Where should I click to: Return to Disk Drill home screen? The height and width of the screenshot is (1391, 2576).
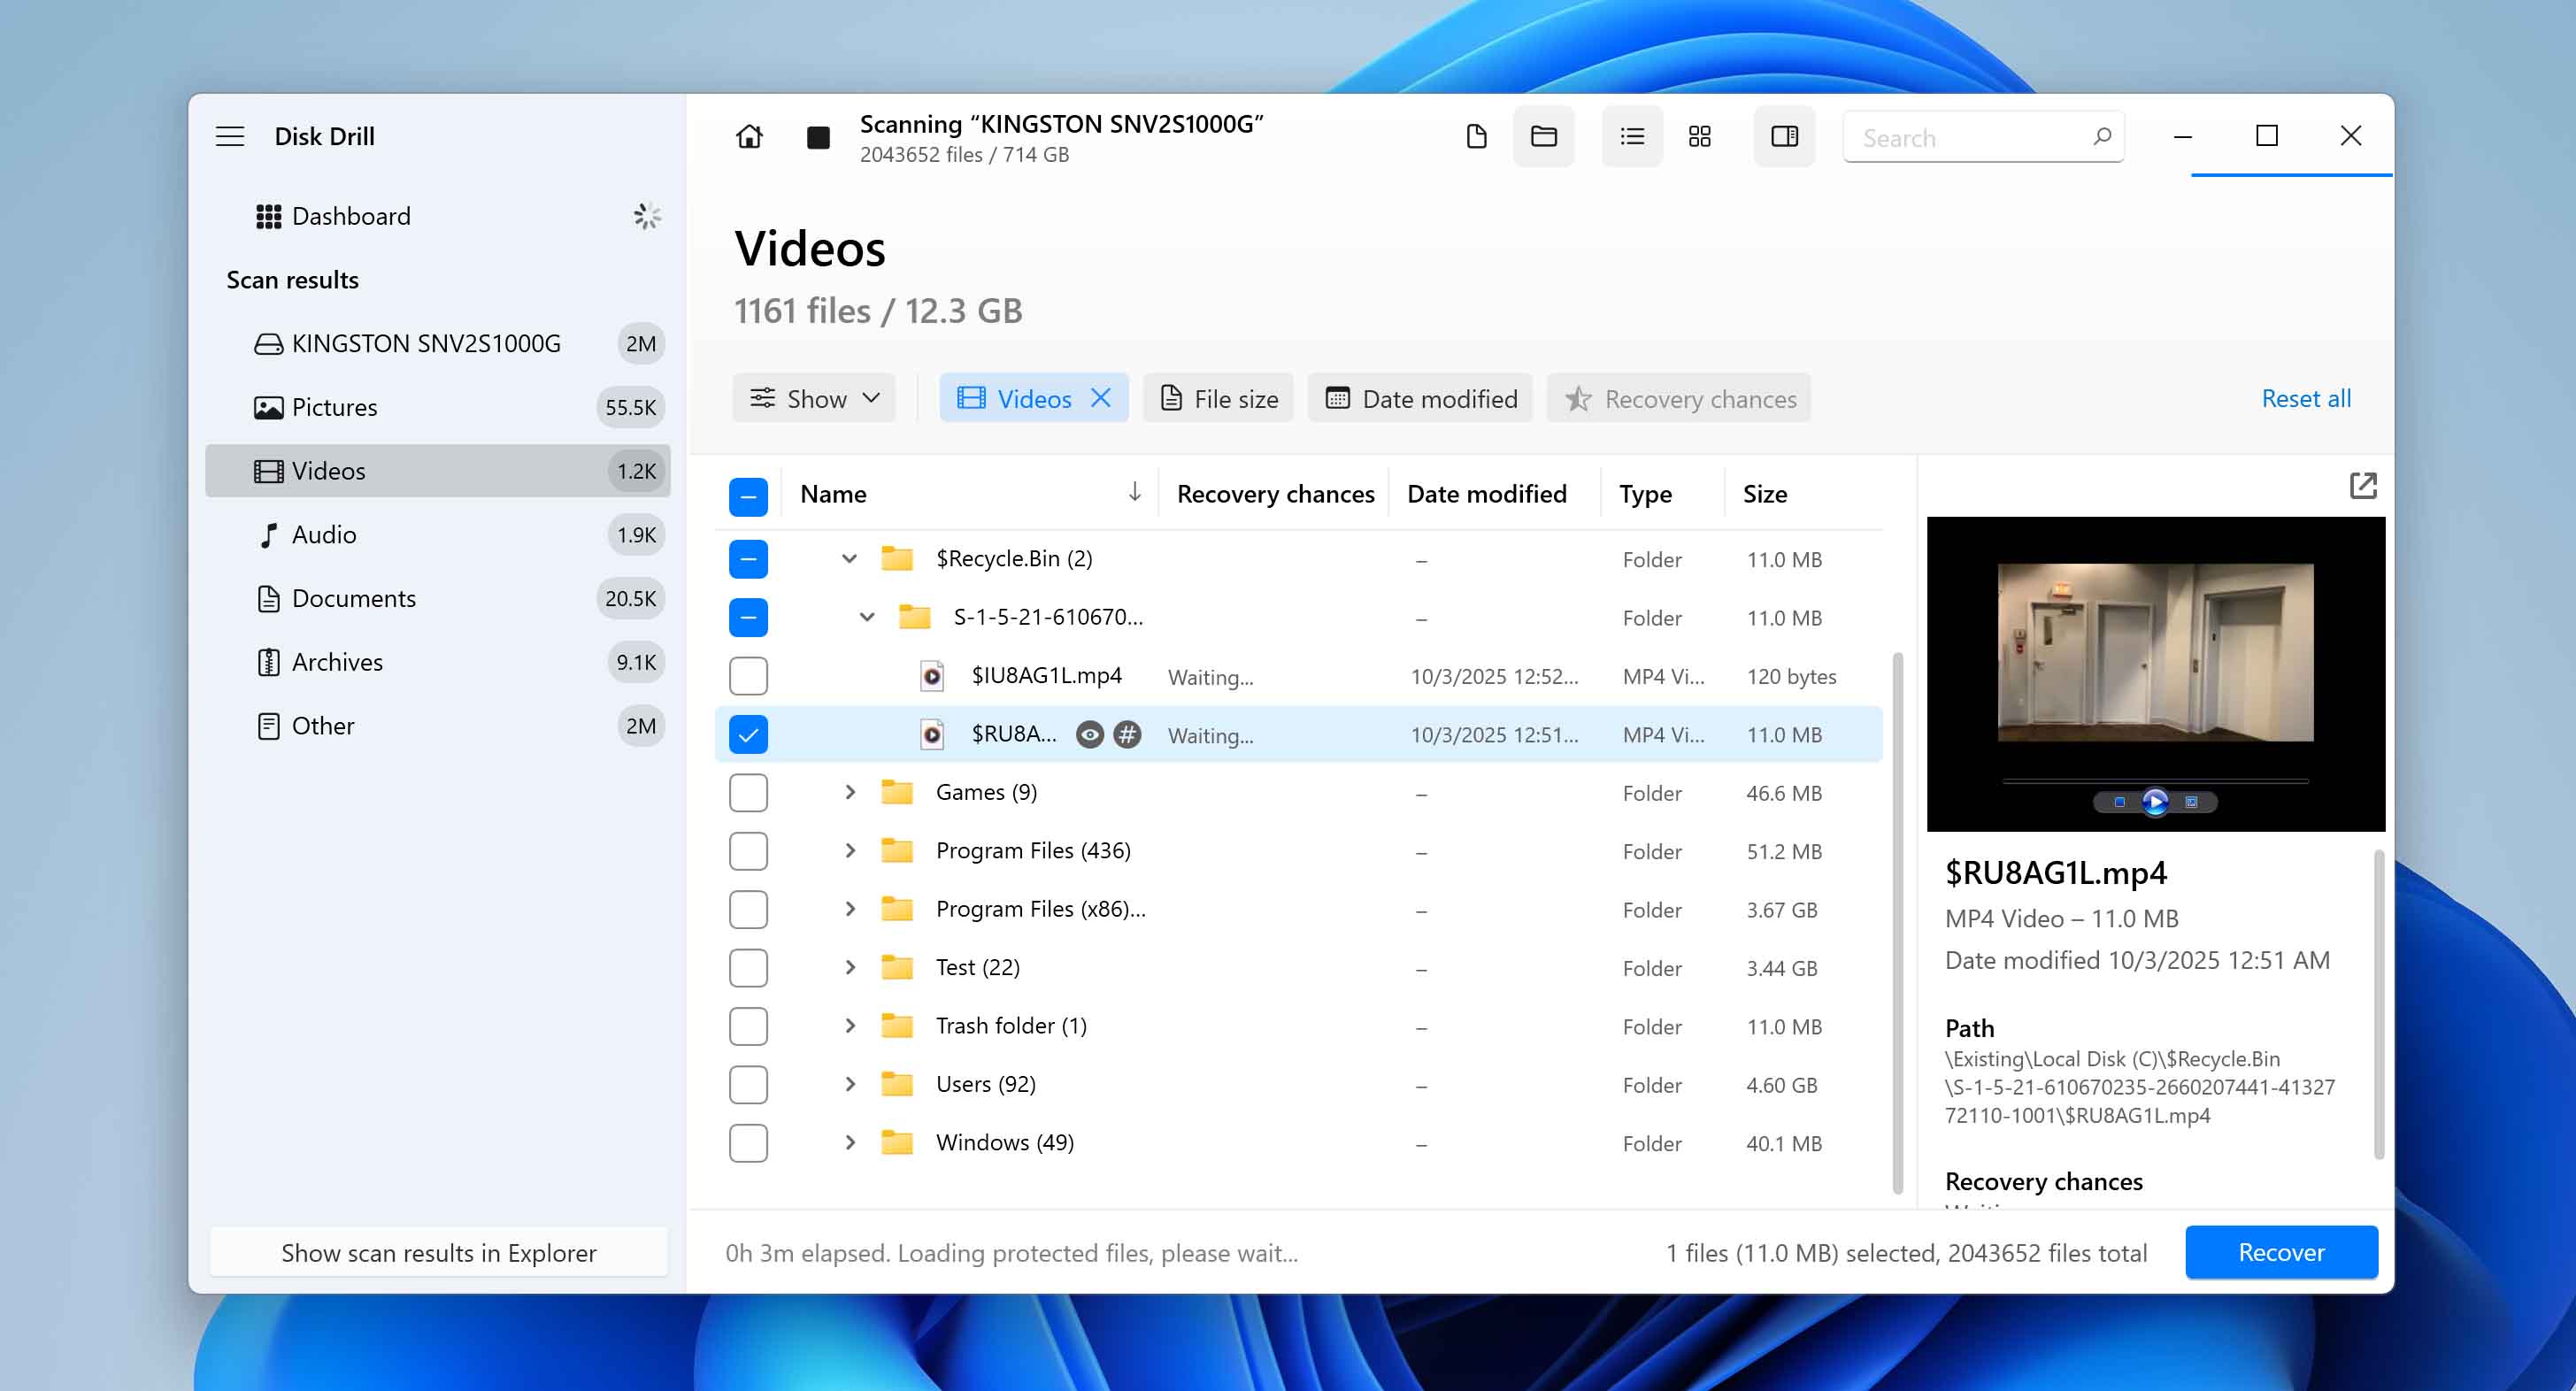(x=750, y=136)
